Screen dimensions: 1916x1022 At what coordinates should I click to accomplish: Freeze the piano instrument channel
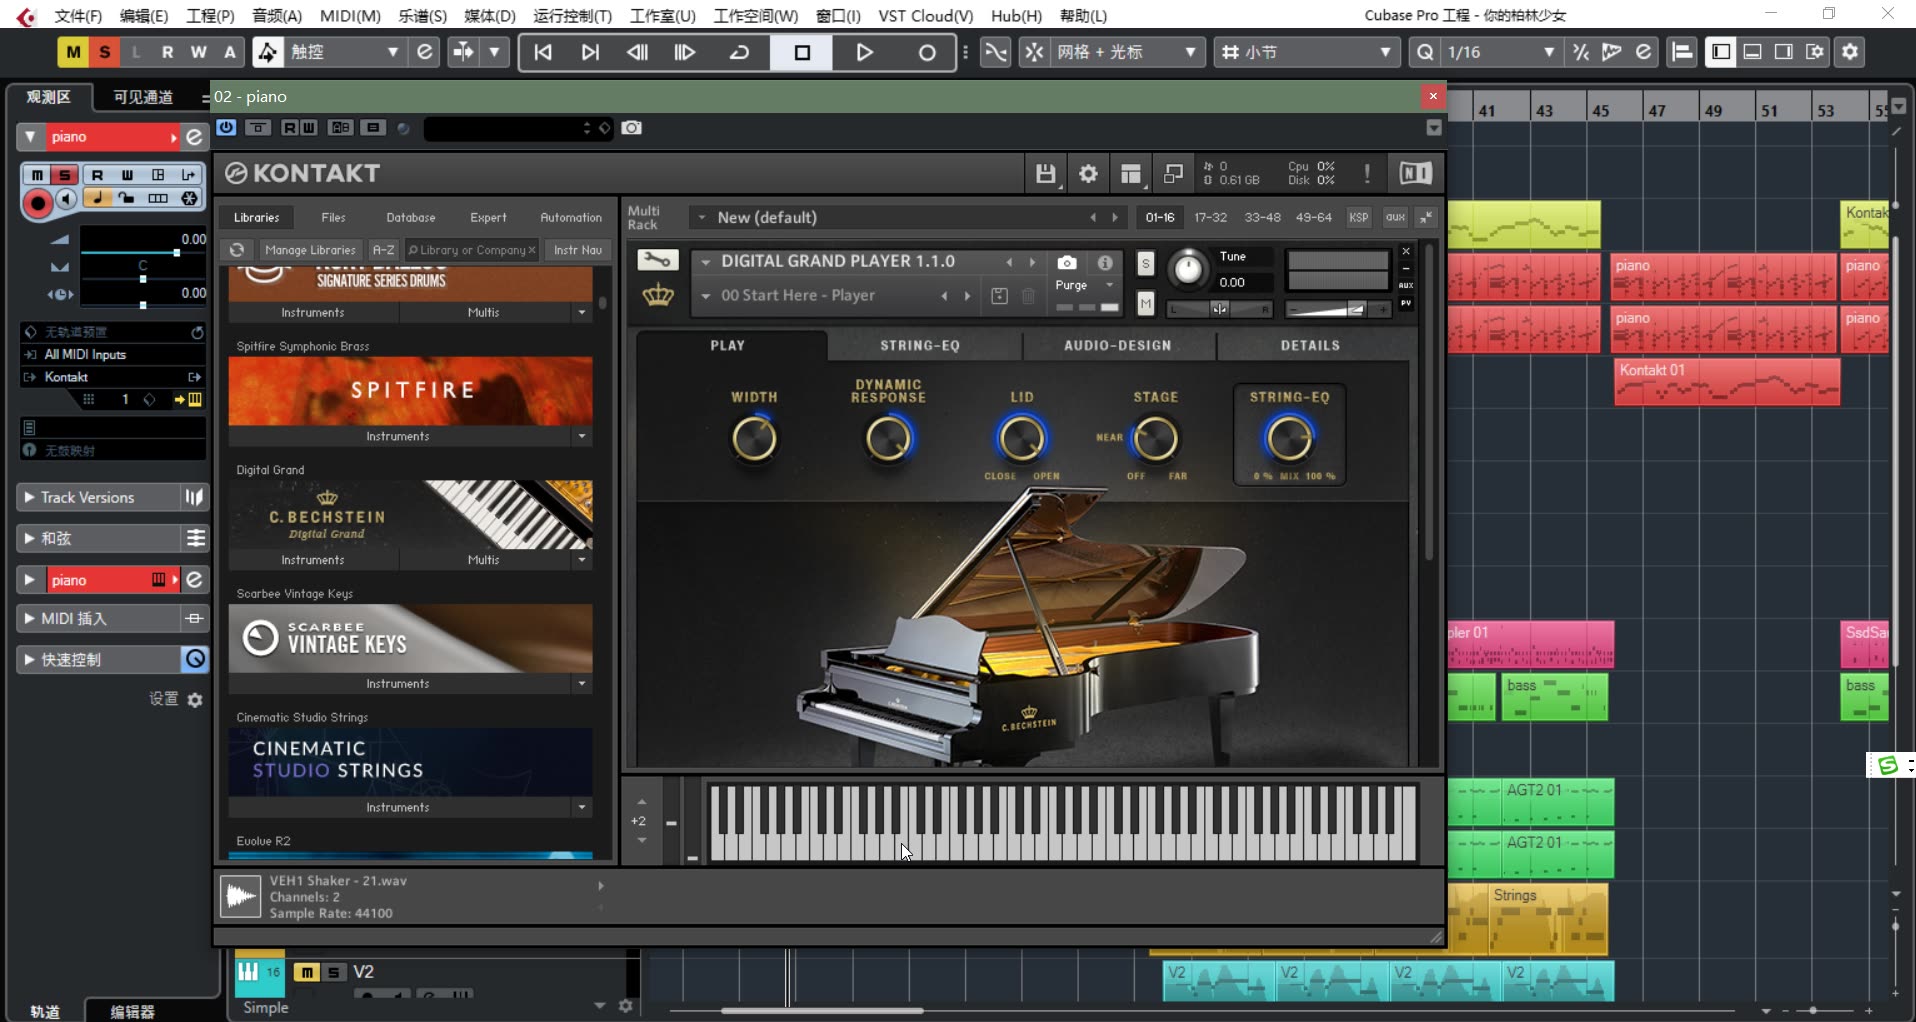[x=189, y=199]
